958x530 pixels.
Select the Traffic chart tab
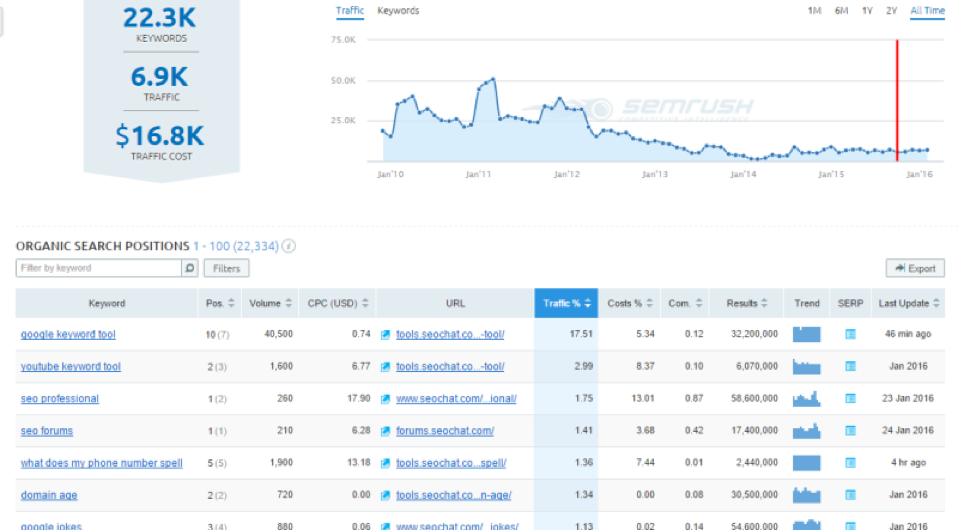pyautogui.click(x=350, y=11)
